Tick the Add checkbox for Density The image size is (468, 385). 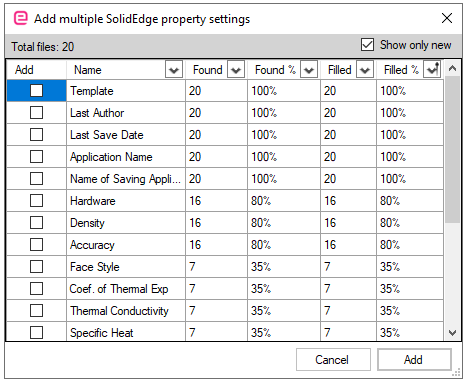coord(36,223)
